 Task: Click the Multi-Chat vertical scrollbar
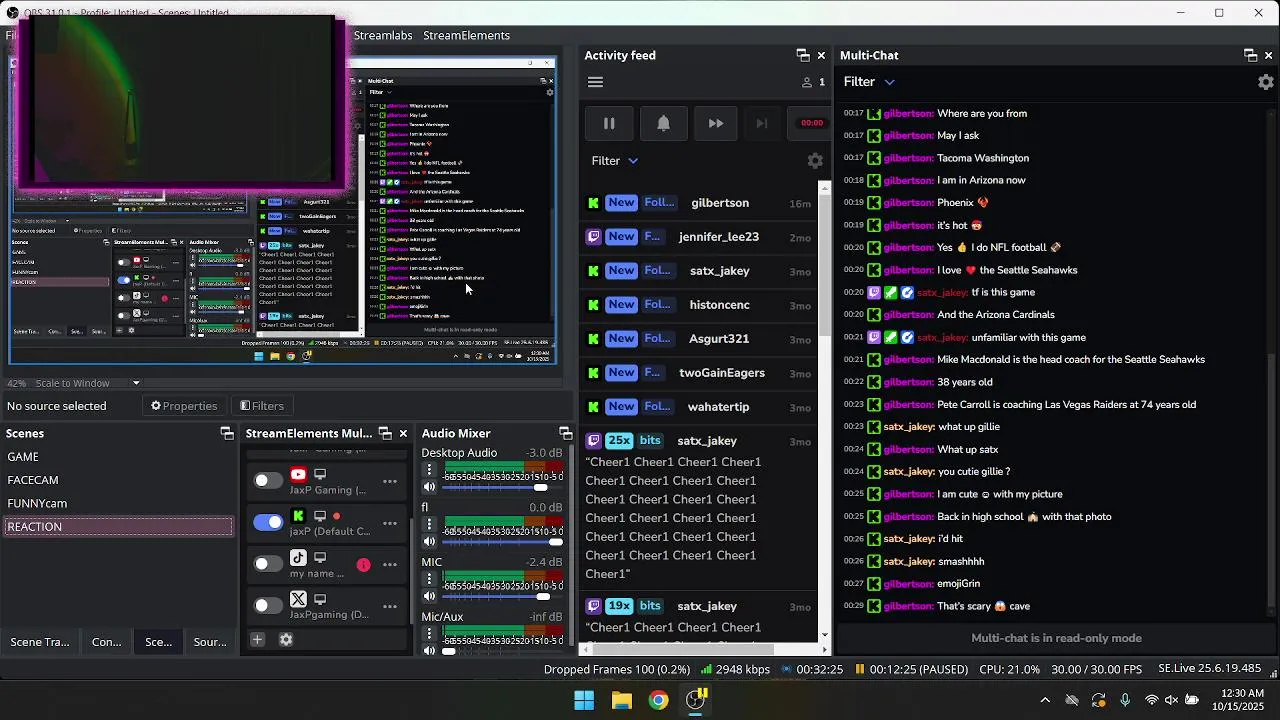(1273, 480)
